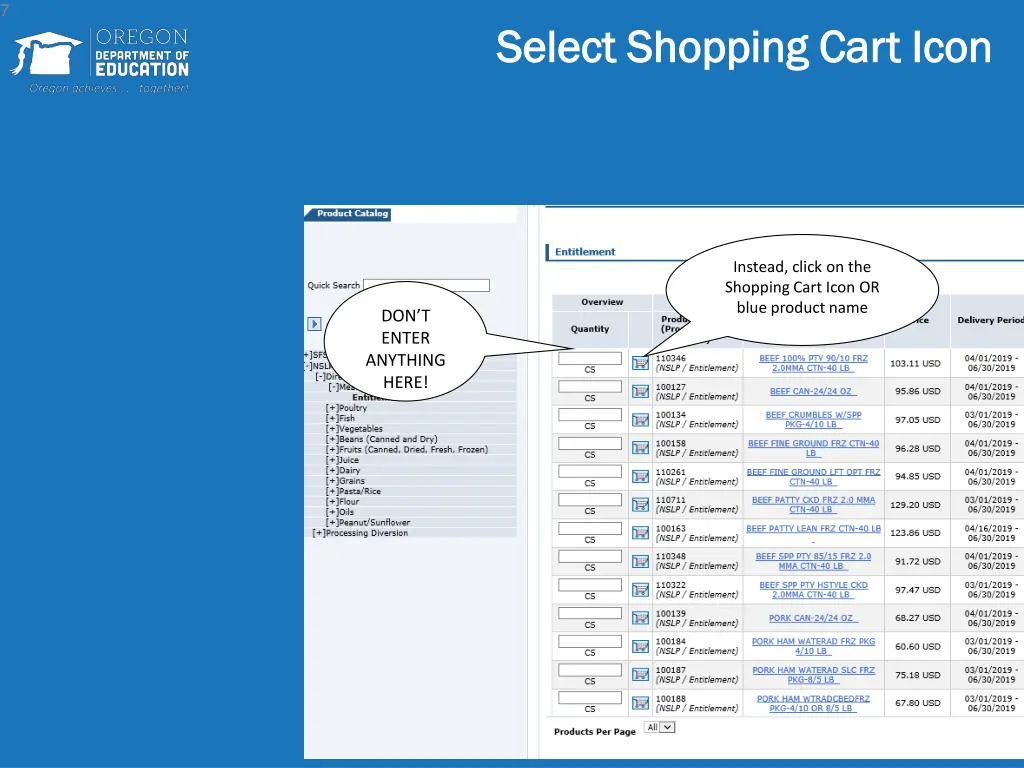Open PORK HAM WATERAD SLC FRZ link

[813, 675]
